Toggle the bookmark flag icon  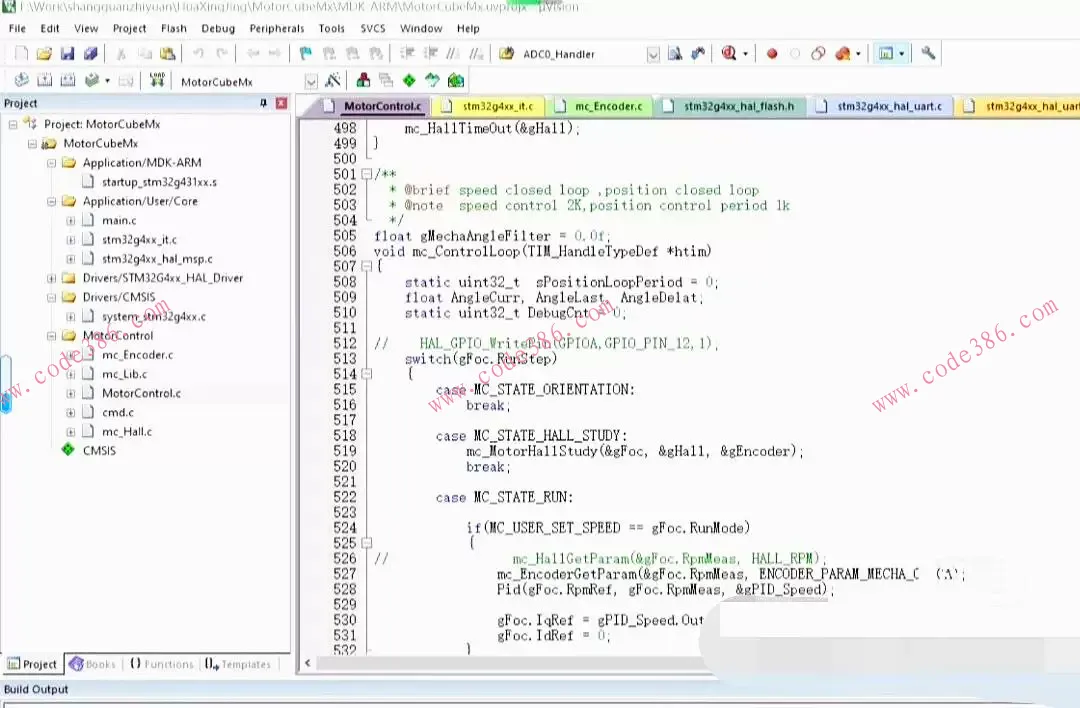[x=306, y=54]
